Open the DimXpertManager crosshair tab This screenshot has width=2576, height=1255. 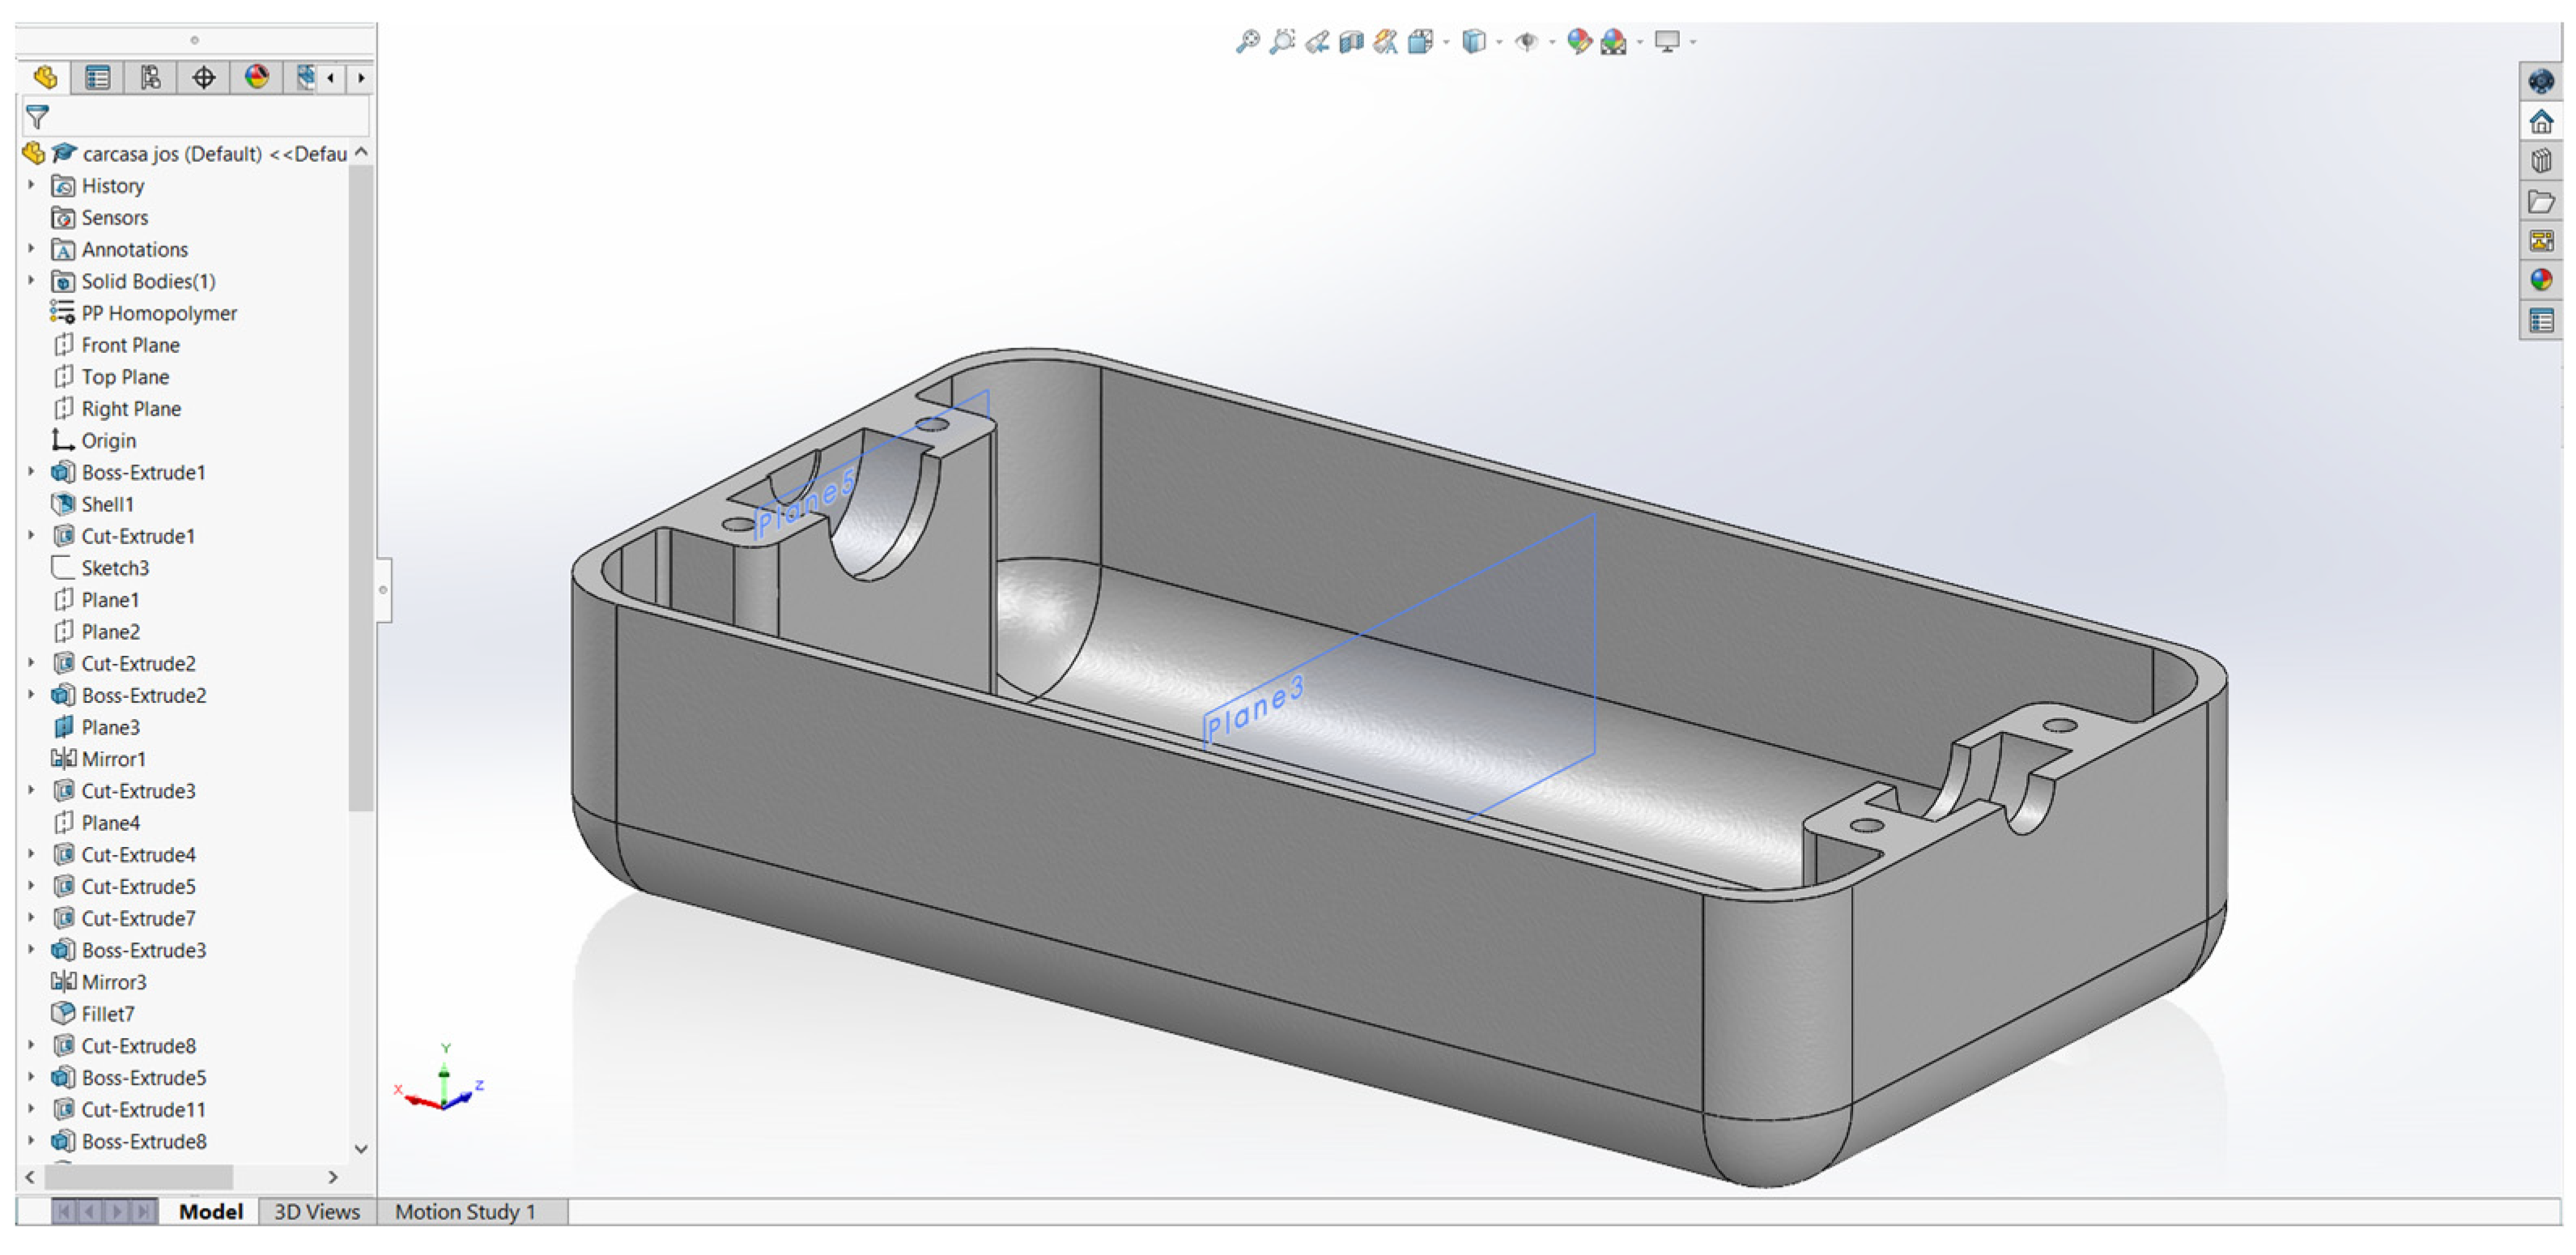coord(203,77)
